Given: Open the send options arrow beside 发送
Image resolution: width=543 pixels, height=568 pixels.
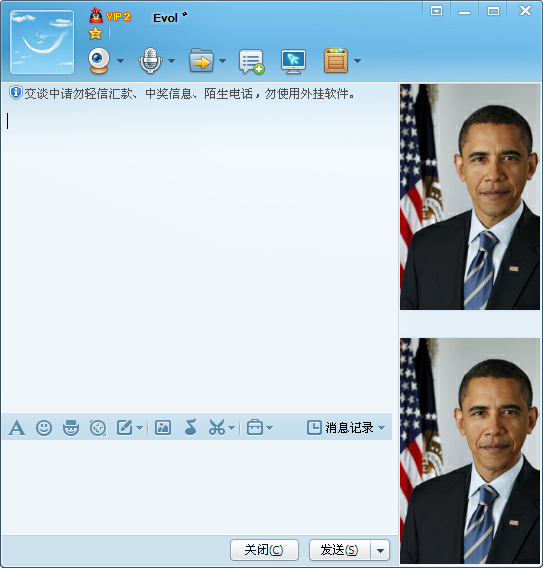Looking at the screenshot, I should coord(380,551).
